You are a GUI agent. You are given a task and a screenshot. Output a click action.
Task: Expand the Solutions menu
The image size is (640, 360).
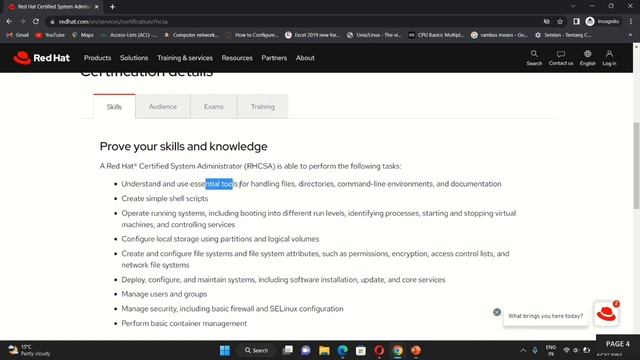(134, 58)
